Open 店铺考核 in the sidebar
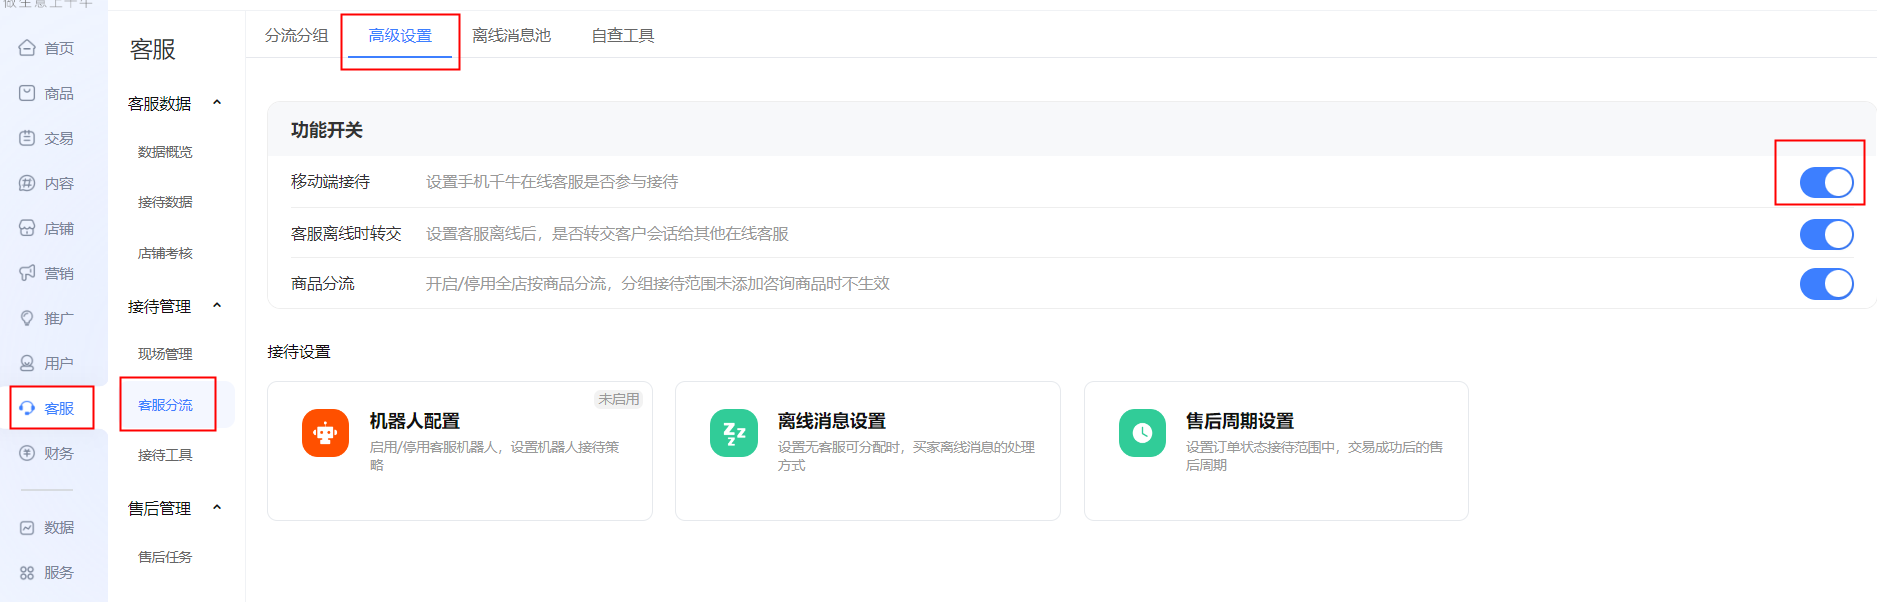The image size is (1877, 602). pos(165,253)
